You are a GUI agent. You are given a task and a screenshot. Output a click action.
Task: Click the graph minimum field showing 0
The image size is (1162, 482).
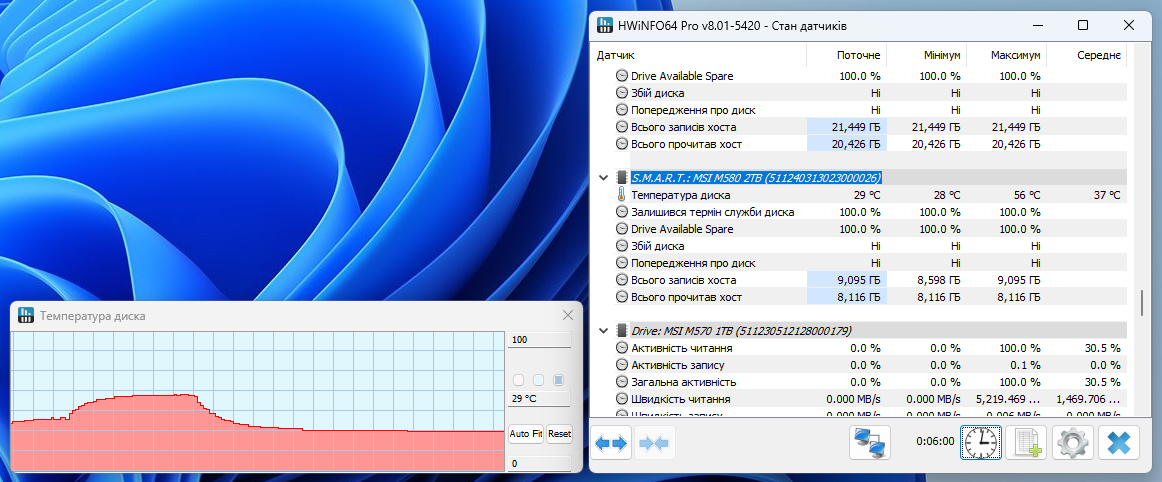tap(540, 463)
